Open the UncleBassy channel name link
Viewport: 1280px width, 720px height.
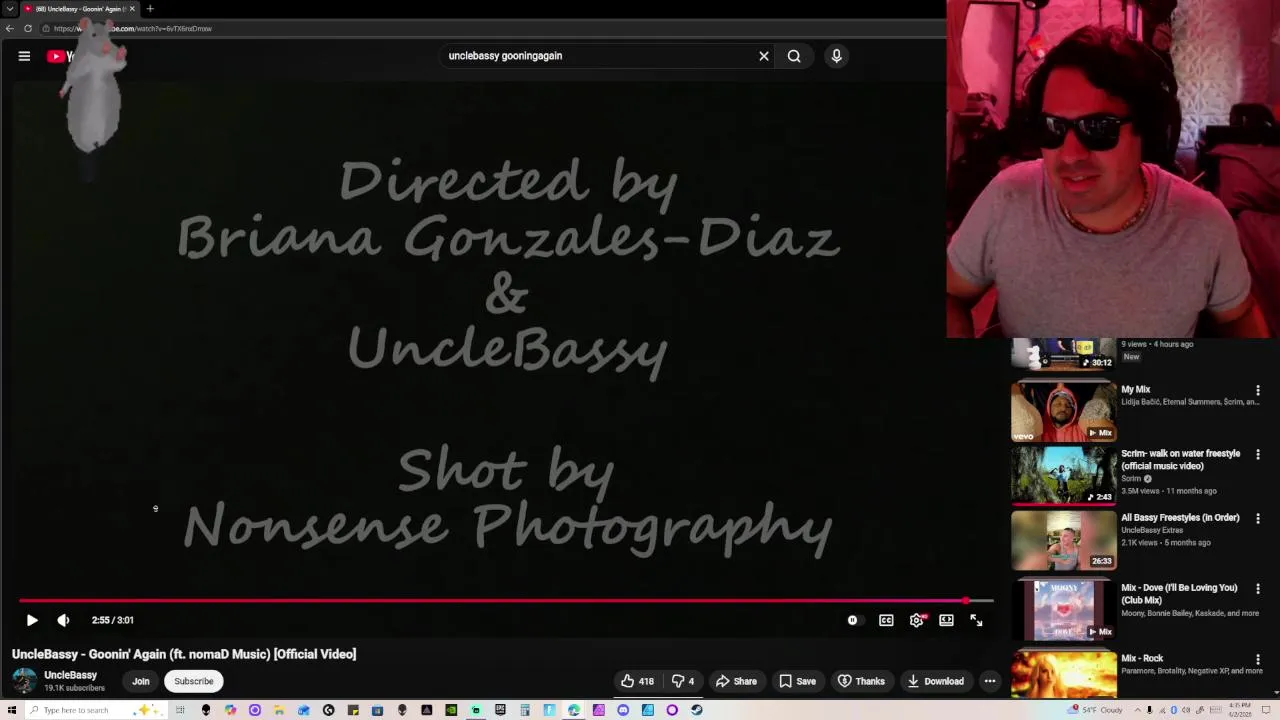70,675
